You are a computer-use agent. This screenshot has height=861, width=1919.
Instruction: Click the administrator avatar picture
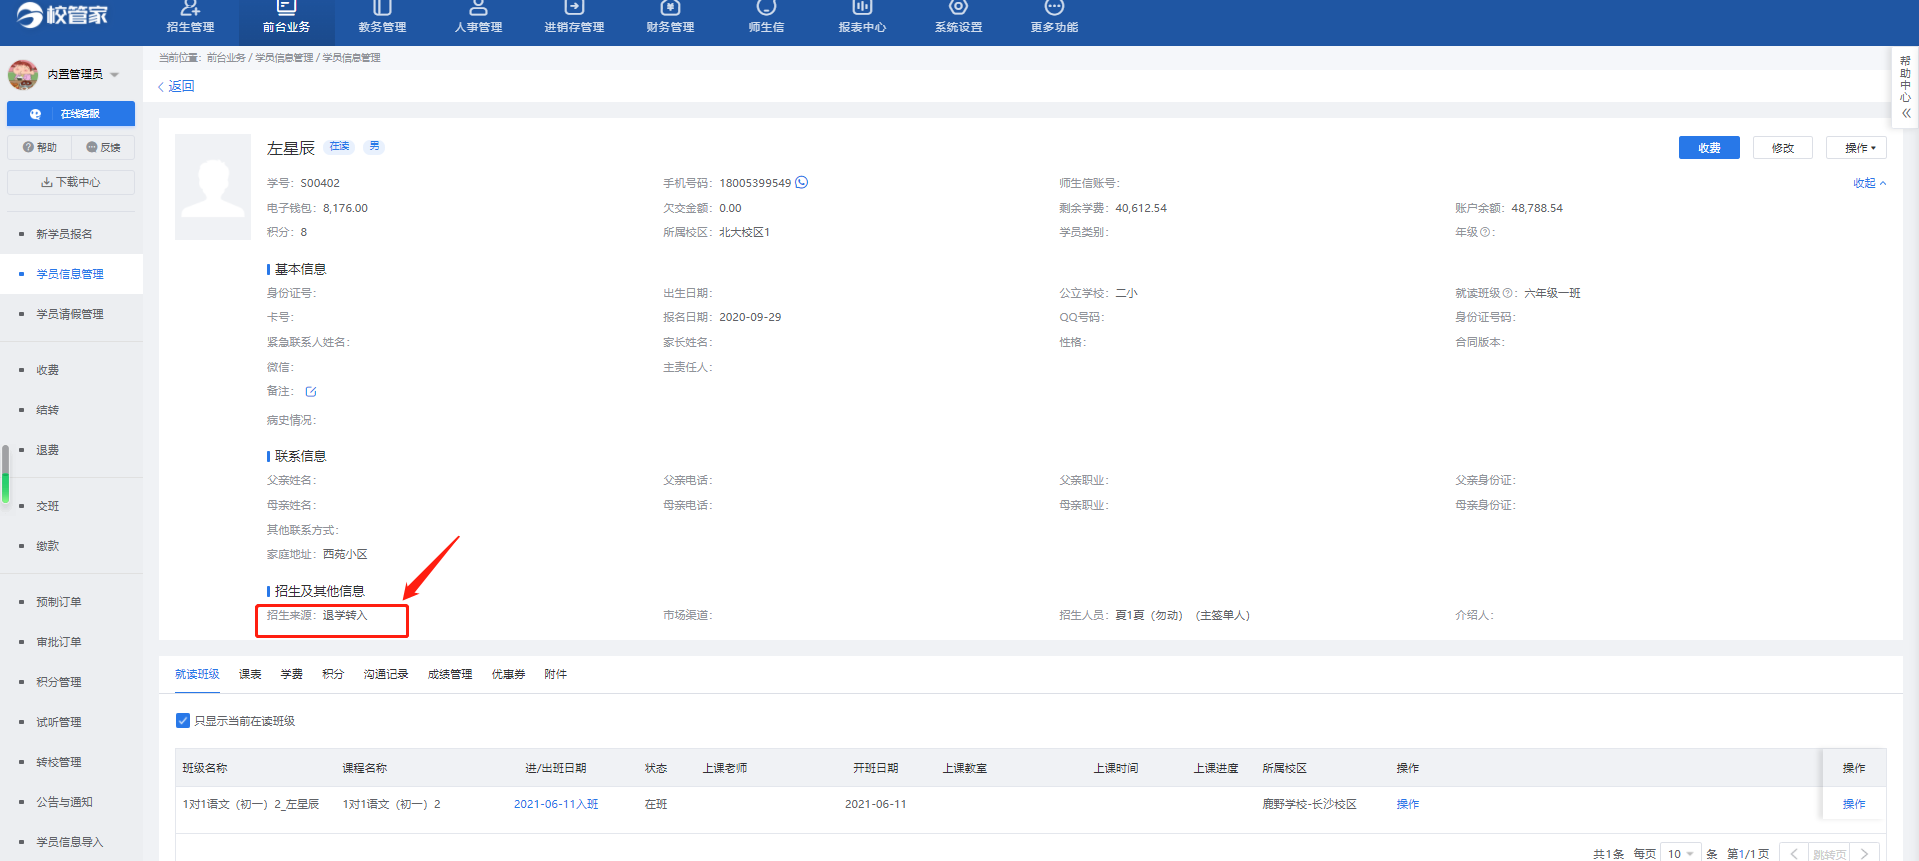tap(23, 74)
